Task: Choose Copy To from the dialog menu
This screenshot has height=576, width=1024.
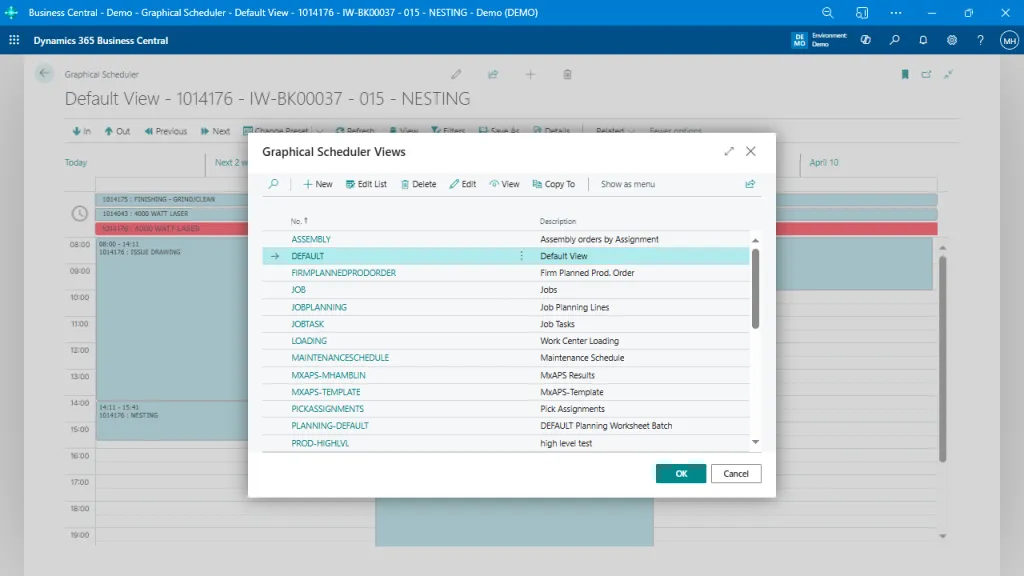Action: [553, 184]
